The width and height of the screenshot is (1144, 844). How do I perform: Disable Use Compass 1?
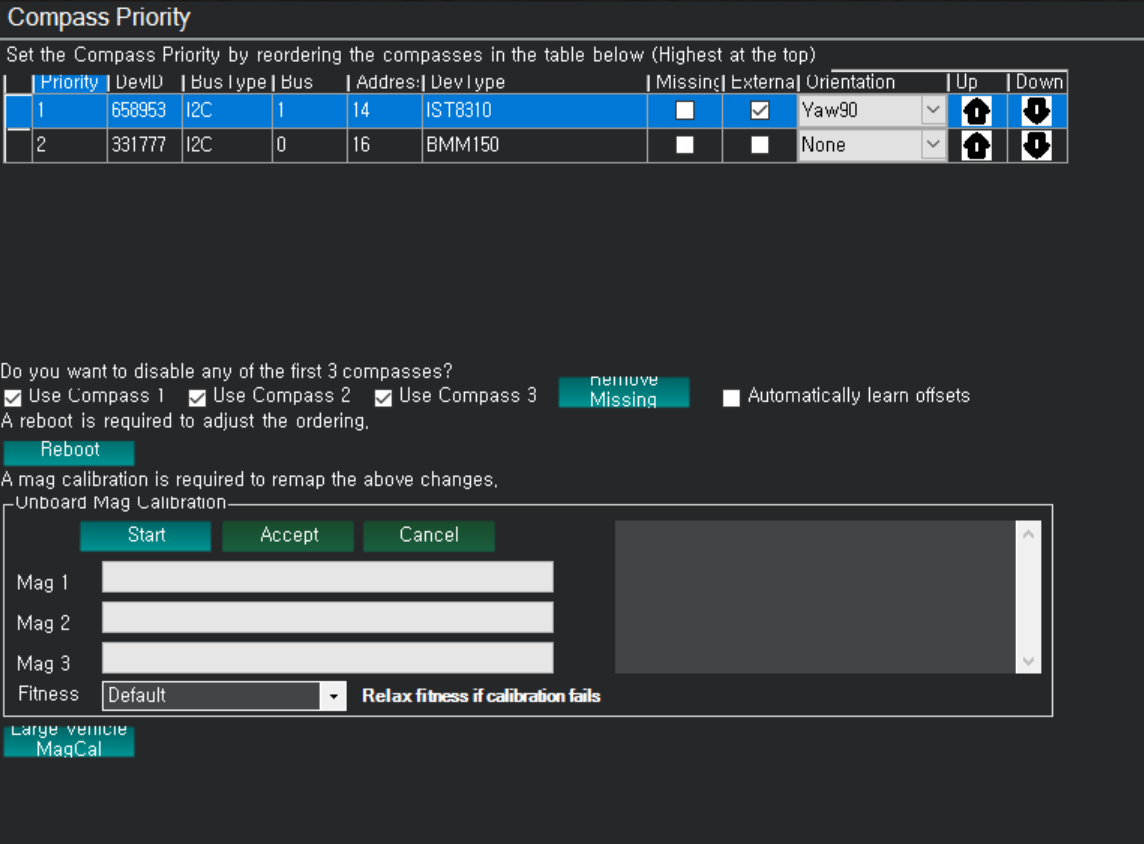[x=12, y=398]
